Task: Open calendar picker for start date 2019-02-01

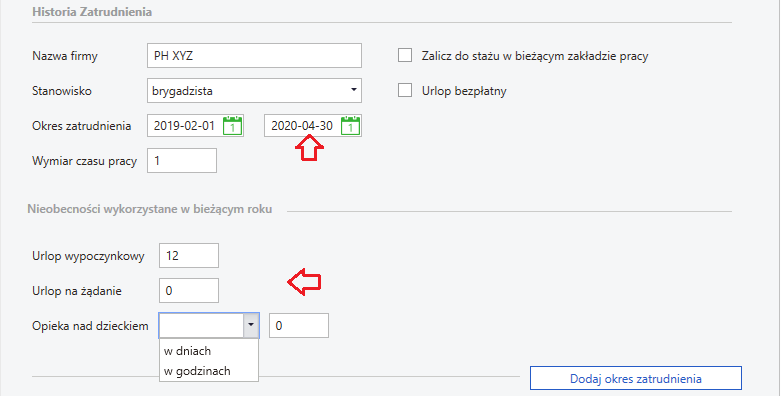Action: tap(232, 126)
